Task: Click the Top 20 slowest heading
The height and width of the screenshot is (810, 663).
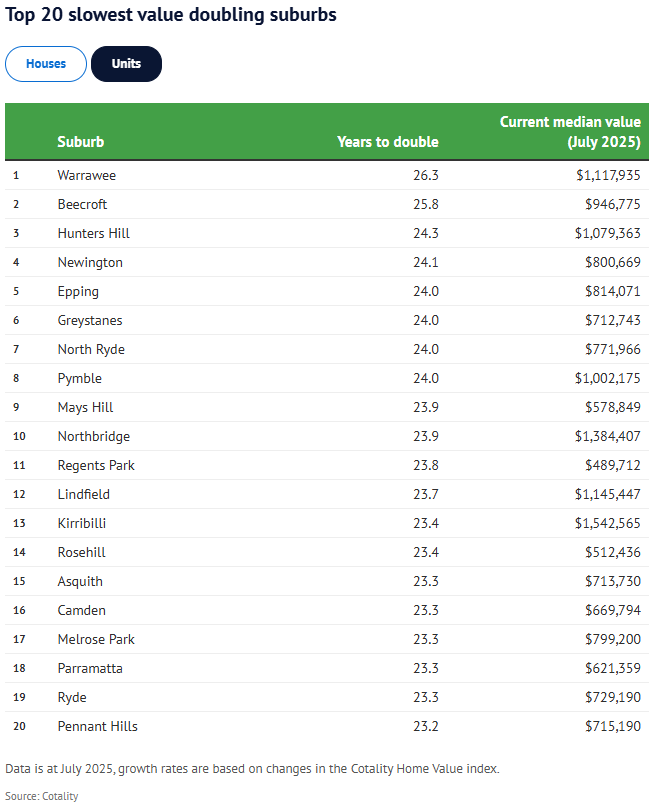Action: [x=172, y=15]
